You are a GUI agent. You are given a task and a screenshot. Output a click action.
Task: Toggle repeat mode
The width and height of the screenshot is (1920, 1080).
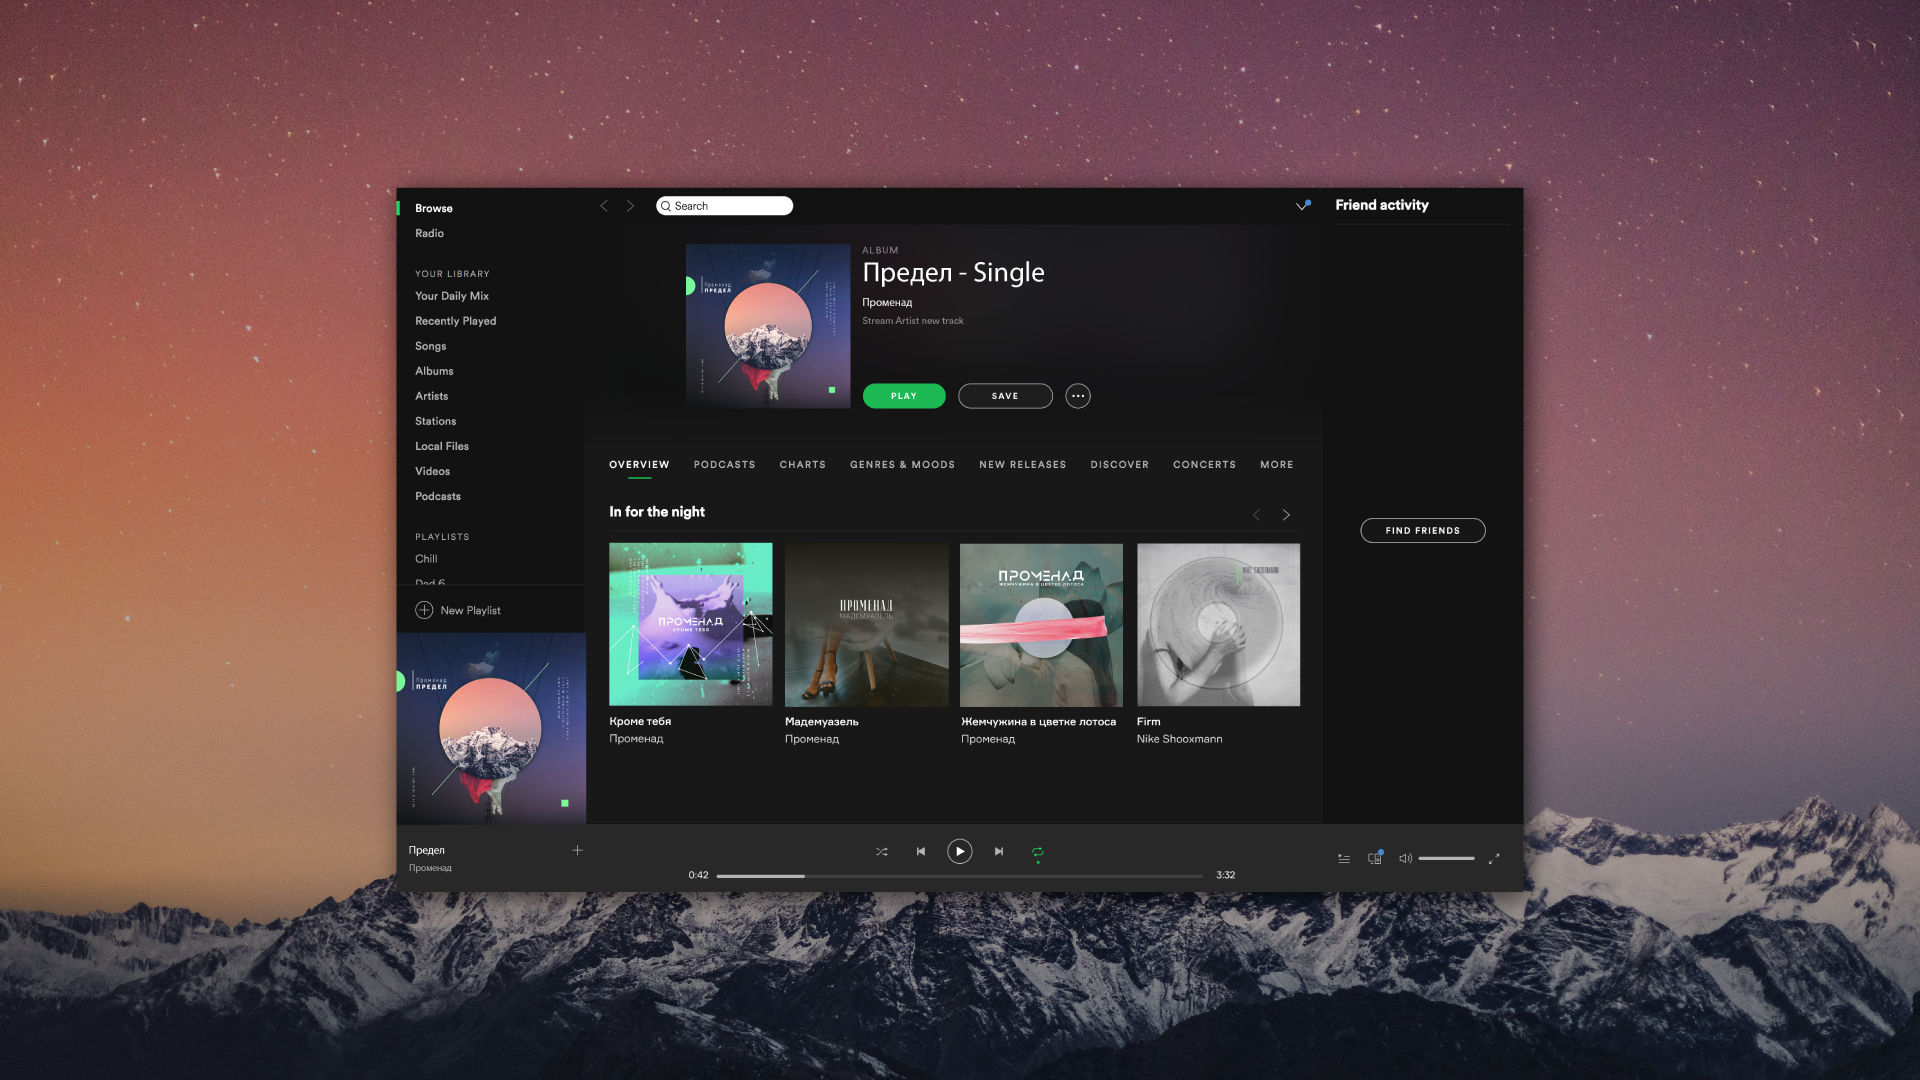[x=1038, y=852]
